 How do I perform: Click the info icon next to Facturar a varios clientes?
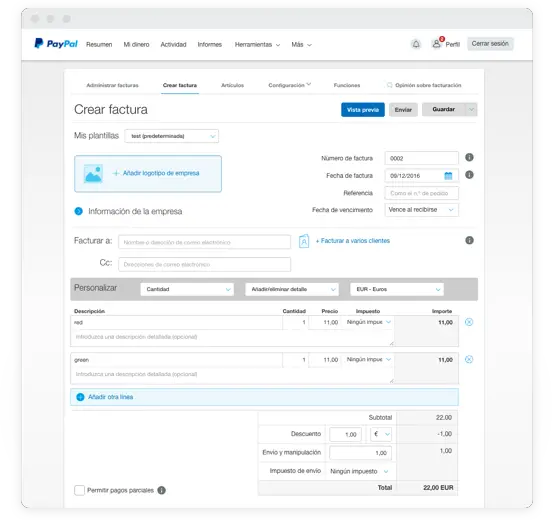[469, 240]
